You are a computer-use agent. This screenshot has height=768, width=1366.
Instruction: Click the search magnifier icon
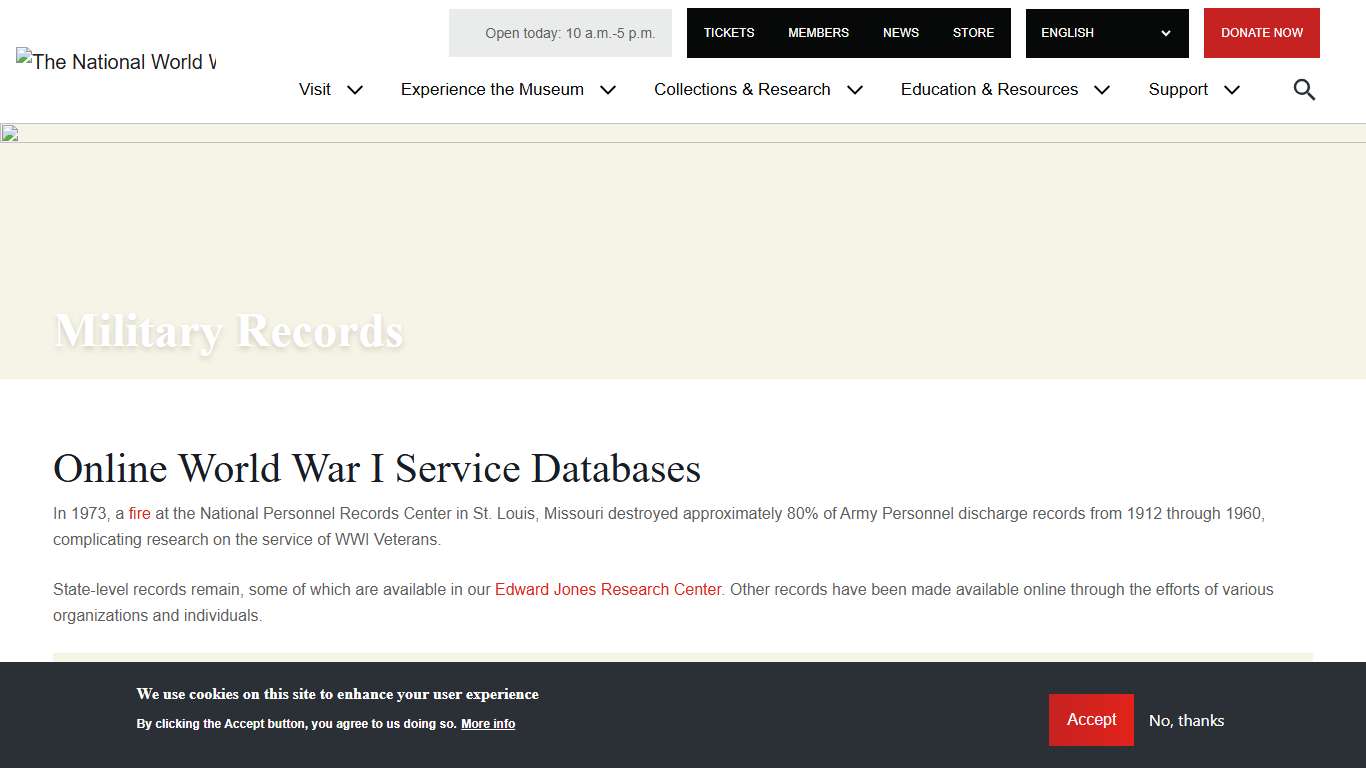pyautogui.click(x=1304, y=90)
